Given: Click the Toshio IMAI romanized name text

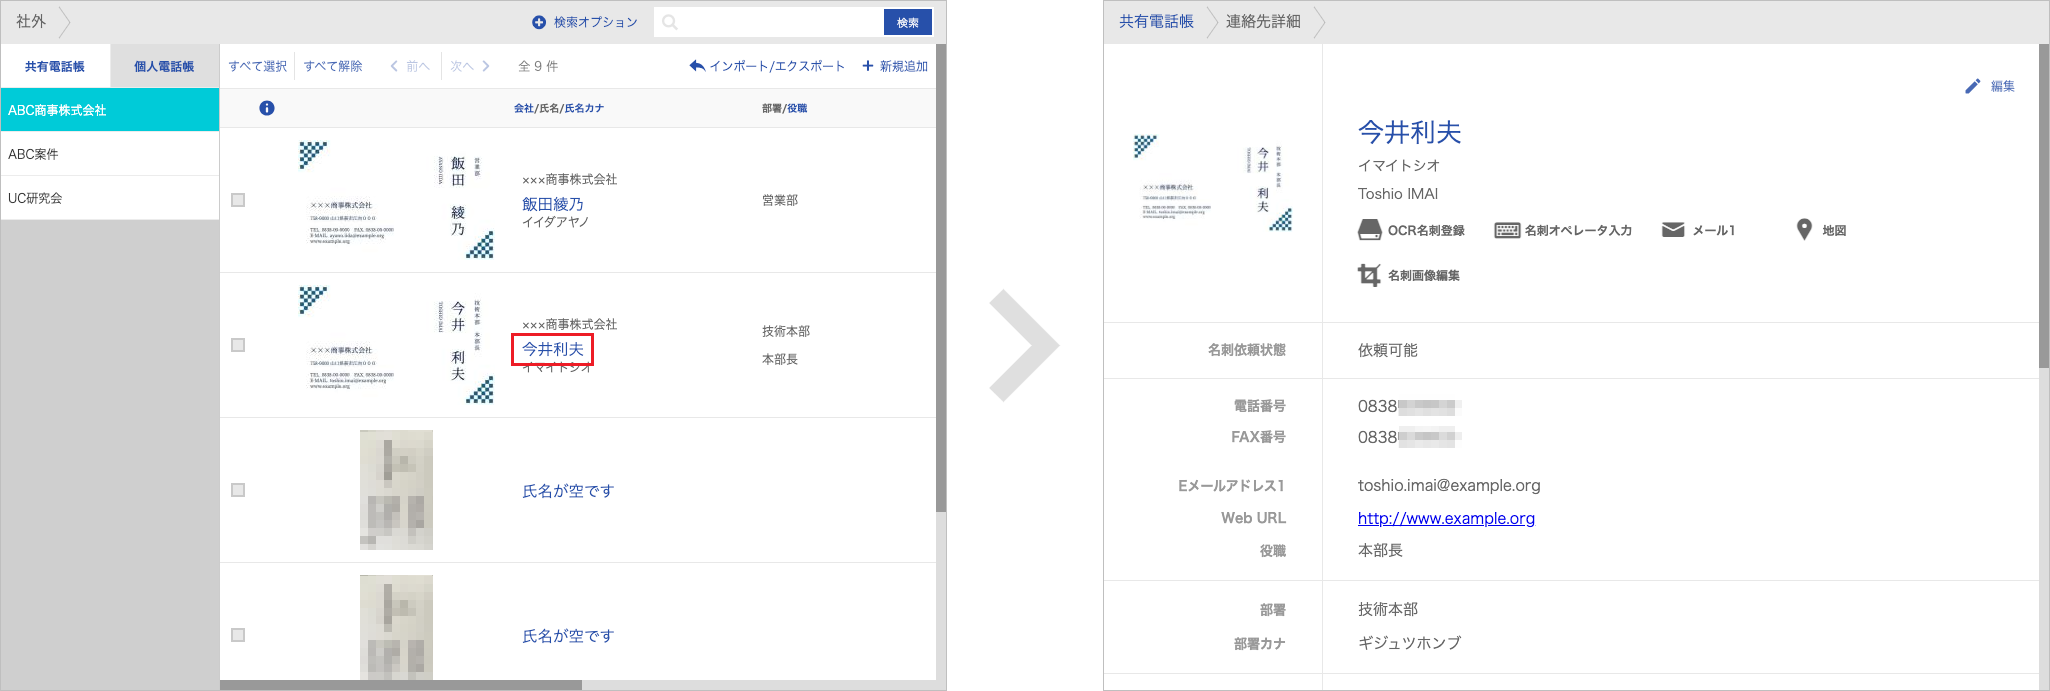Looking at the screenshot, I should point(1397,194).
